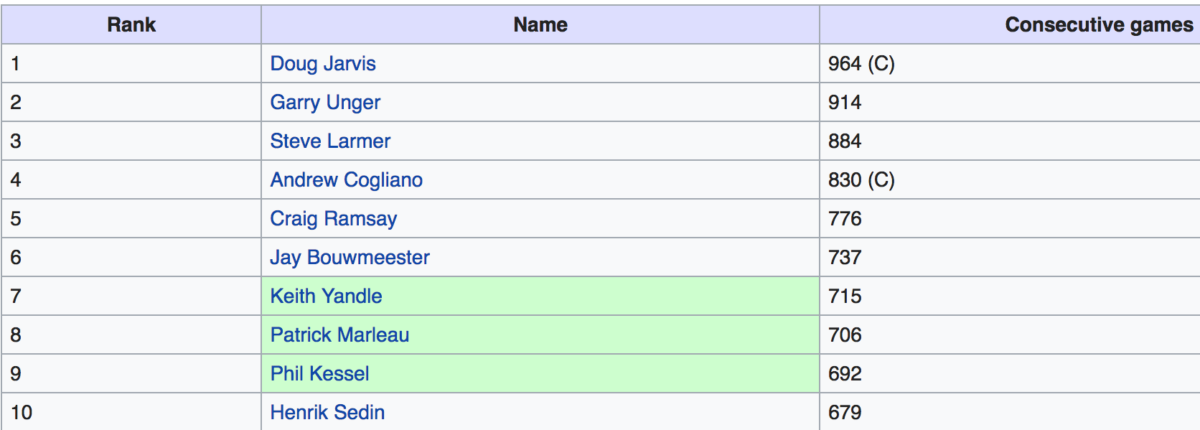Click the rank 1 cell
1200x430 pixels.
[x=16, y=64]
